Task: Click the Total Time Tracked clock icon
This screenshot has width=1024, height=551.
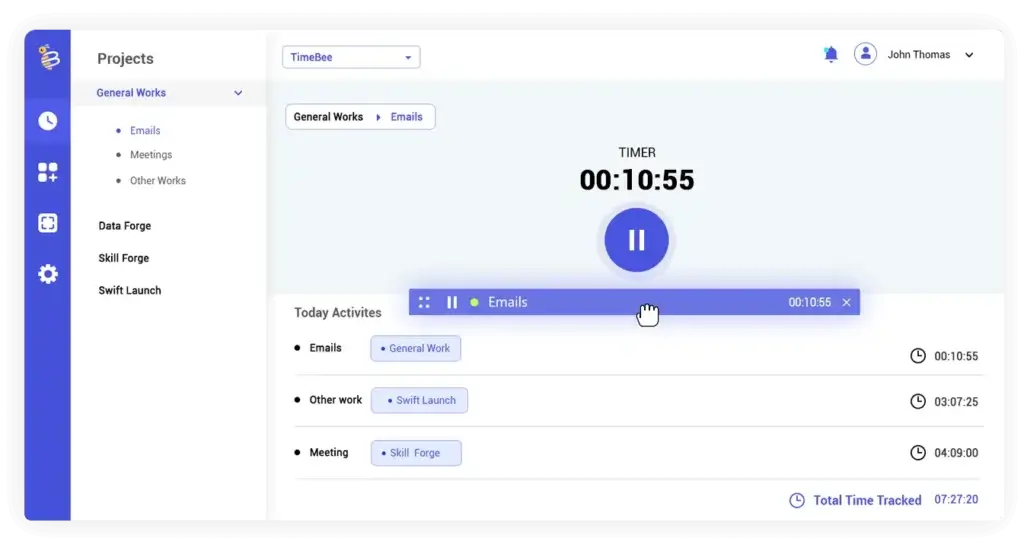Action: 797,501
